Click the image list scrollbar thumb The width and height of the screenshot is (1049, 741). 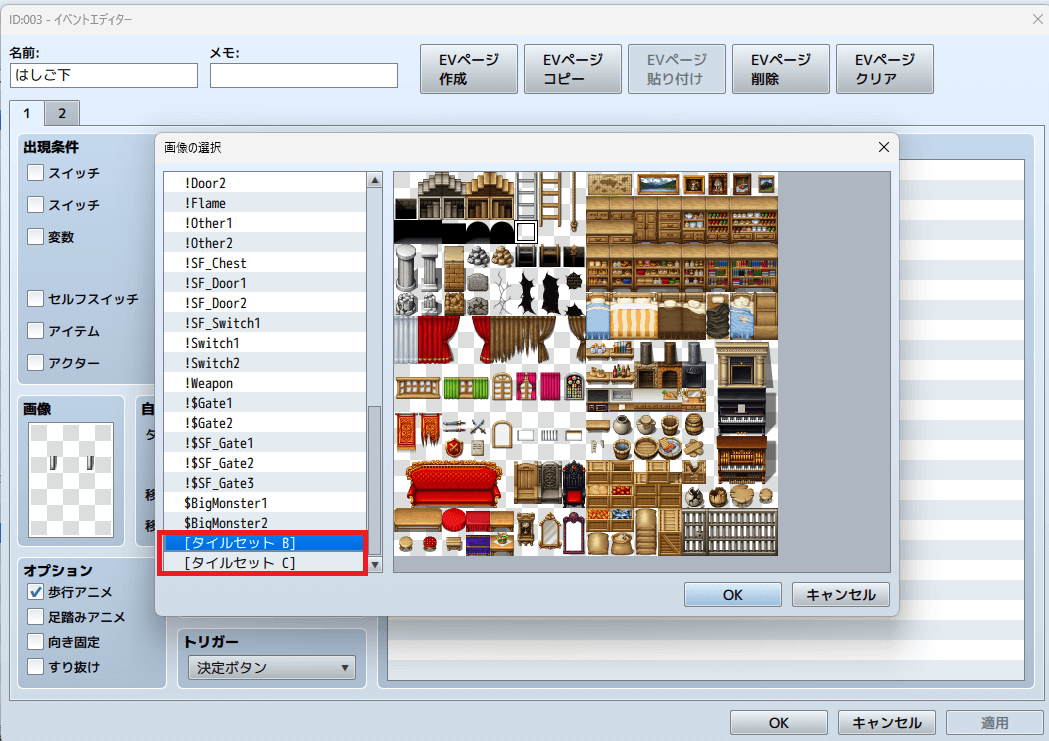point(375,480)
